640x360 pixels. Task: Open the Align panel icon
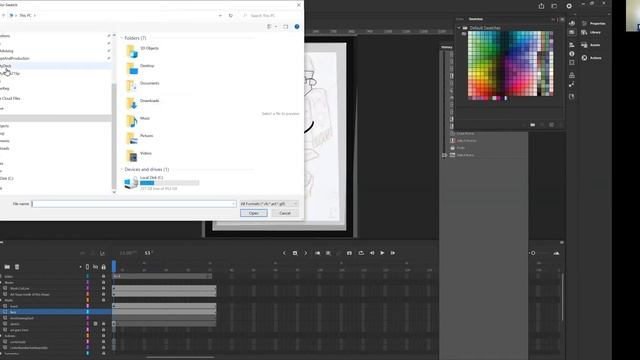coord(572,45)
